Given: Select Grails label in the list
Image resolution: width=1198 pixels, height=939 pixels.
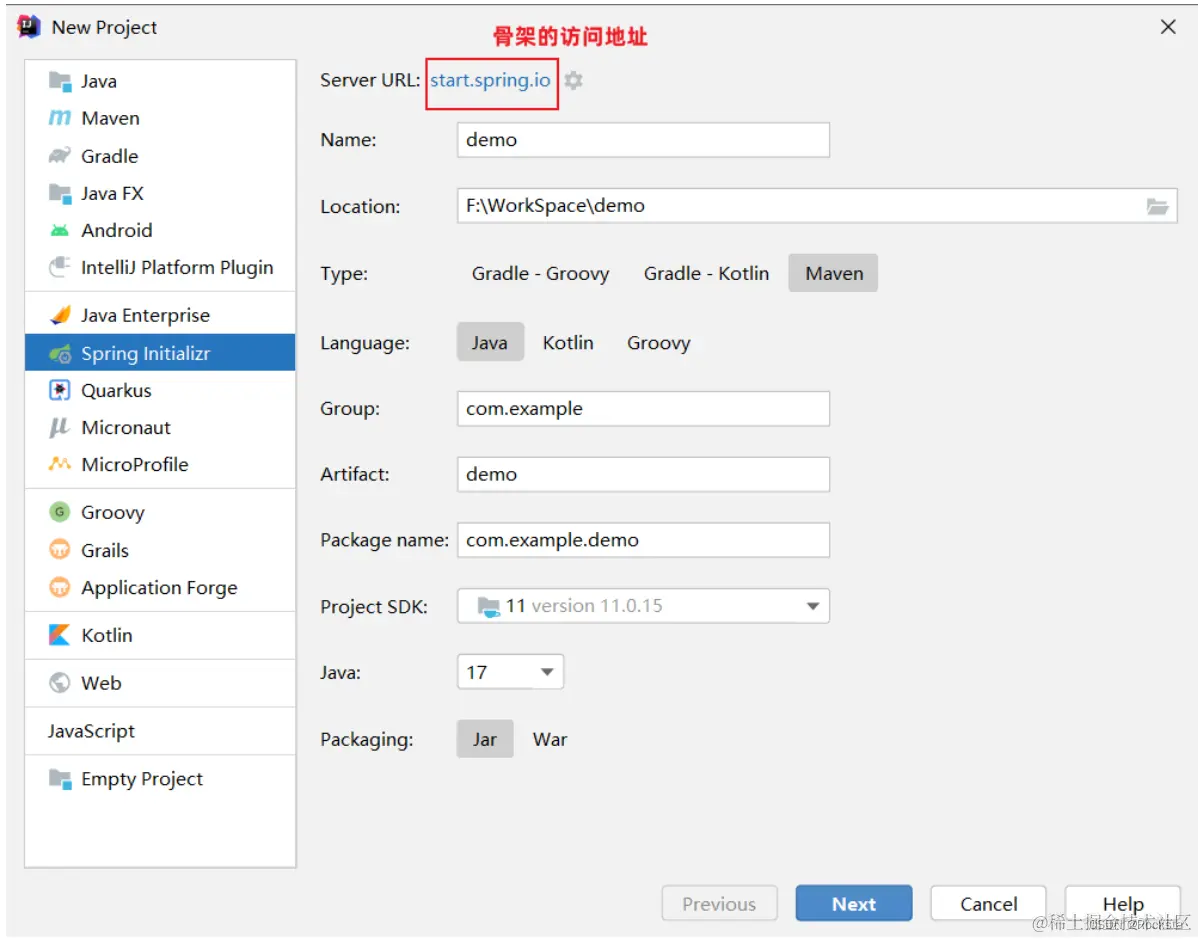Looking at the screenshot, I should 105,549.
